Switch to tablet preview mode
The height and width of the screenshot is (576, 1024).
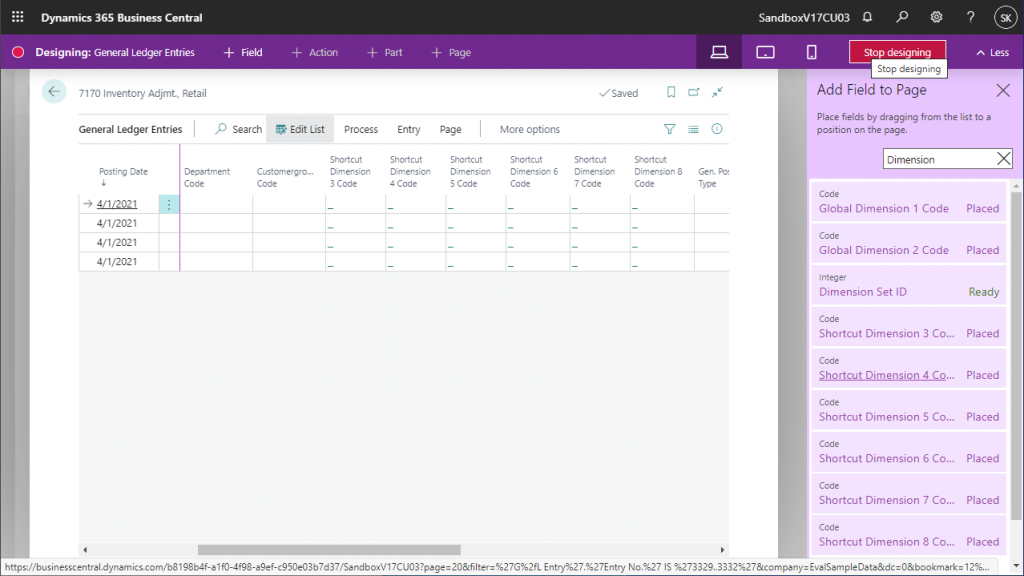[x=765, y=52]
